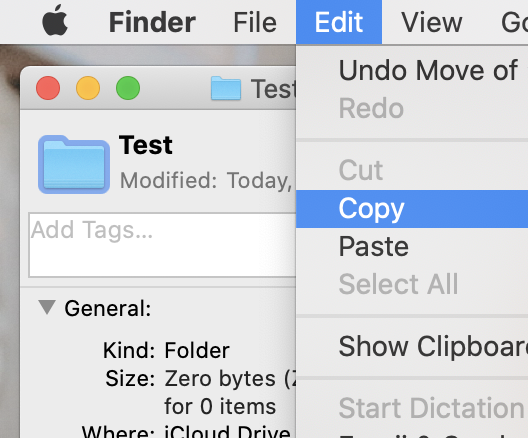The width and height of the screenshot is (528, 438).
Task: Select the Redo menu entry
Action: [x=412, y=108]
